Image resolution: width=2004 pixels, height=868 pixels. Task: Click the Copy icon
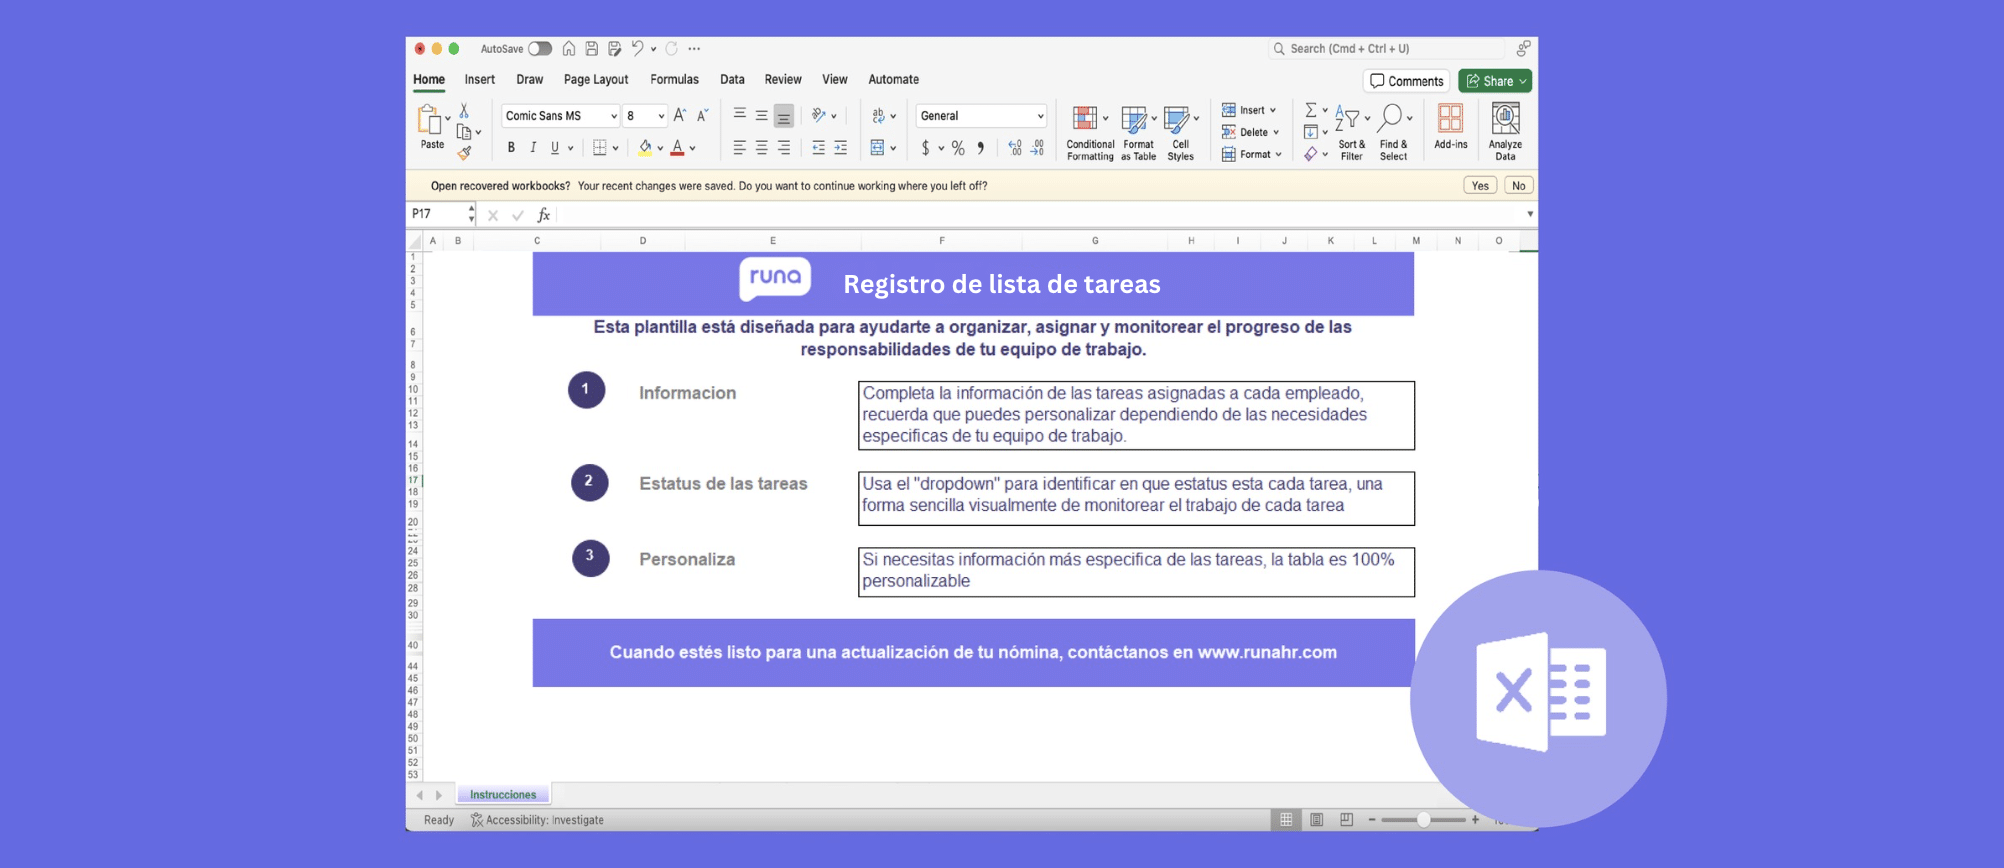coord(464,132)
